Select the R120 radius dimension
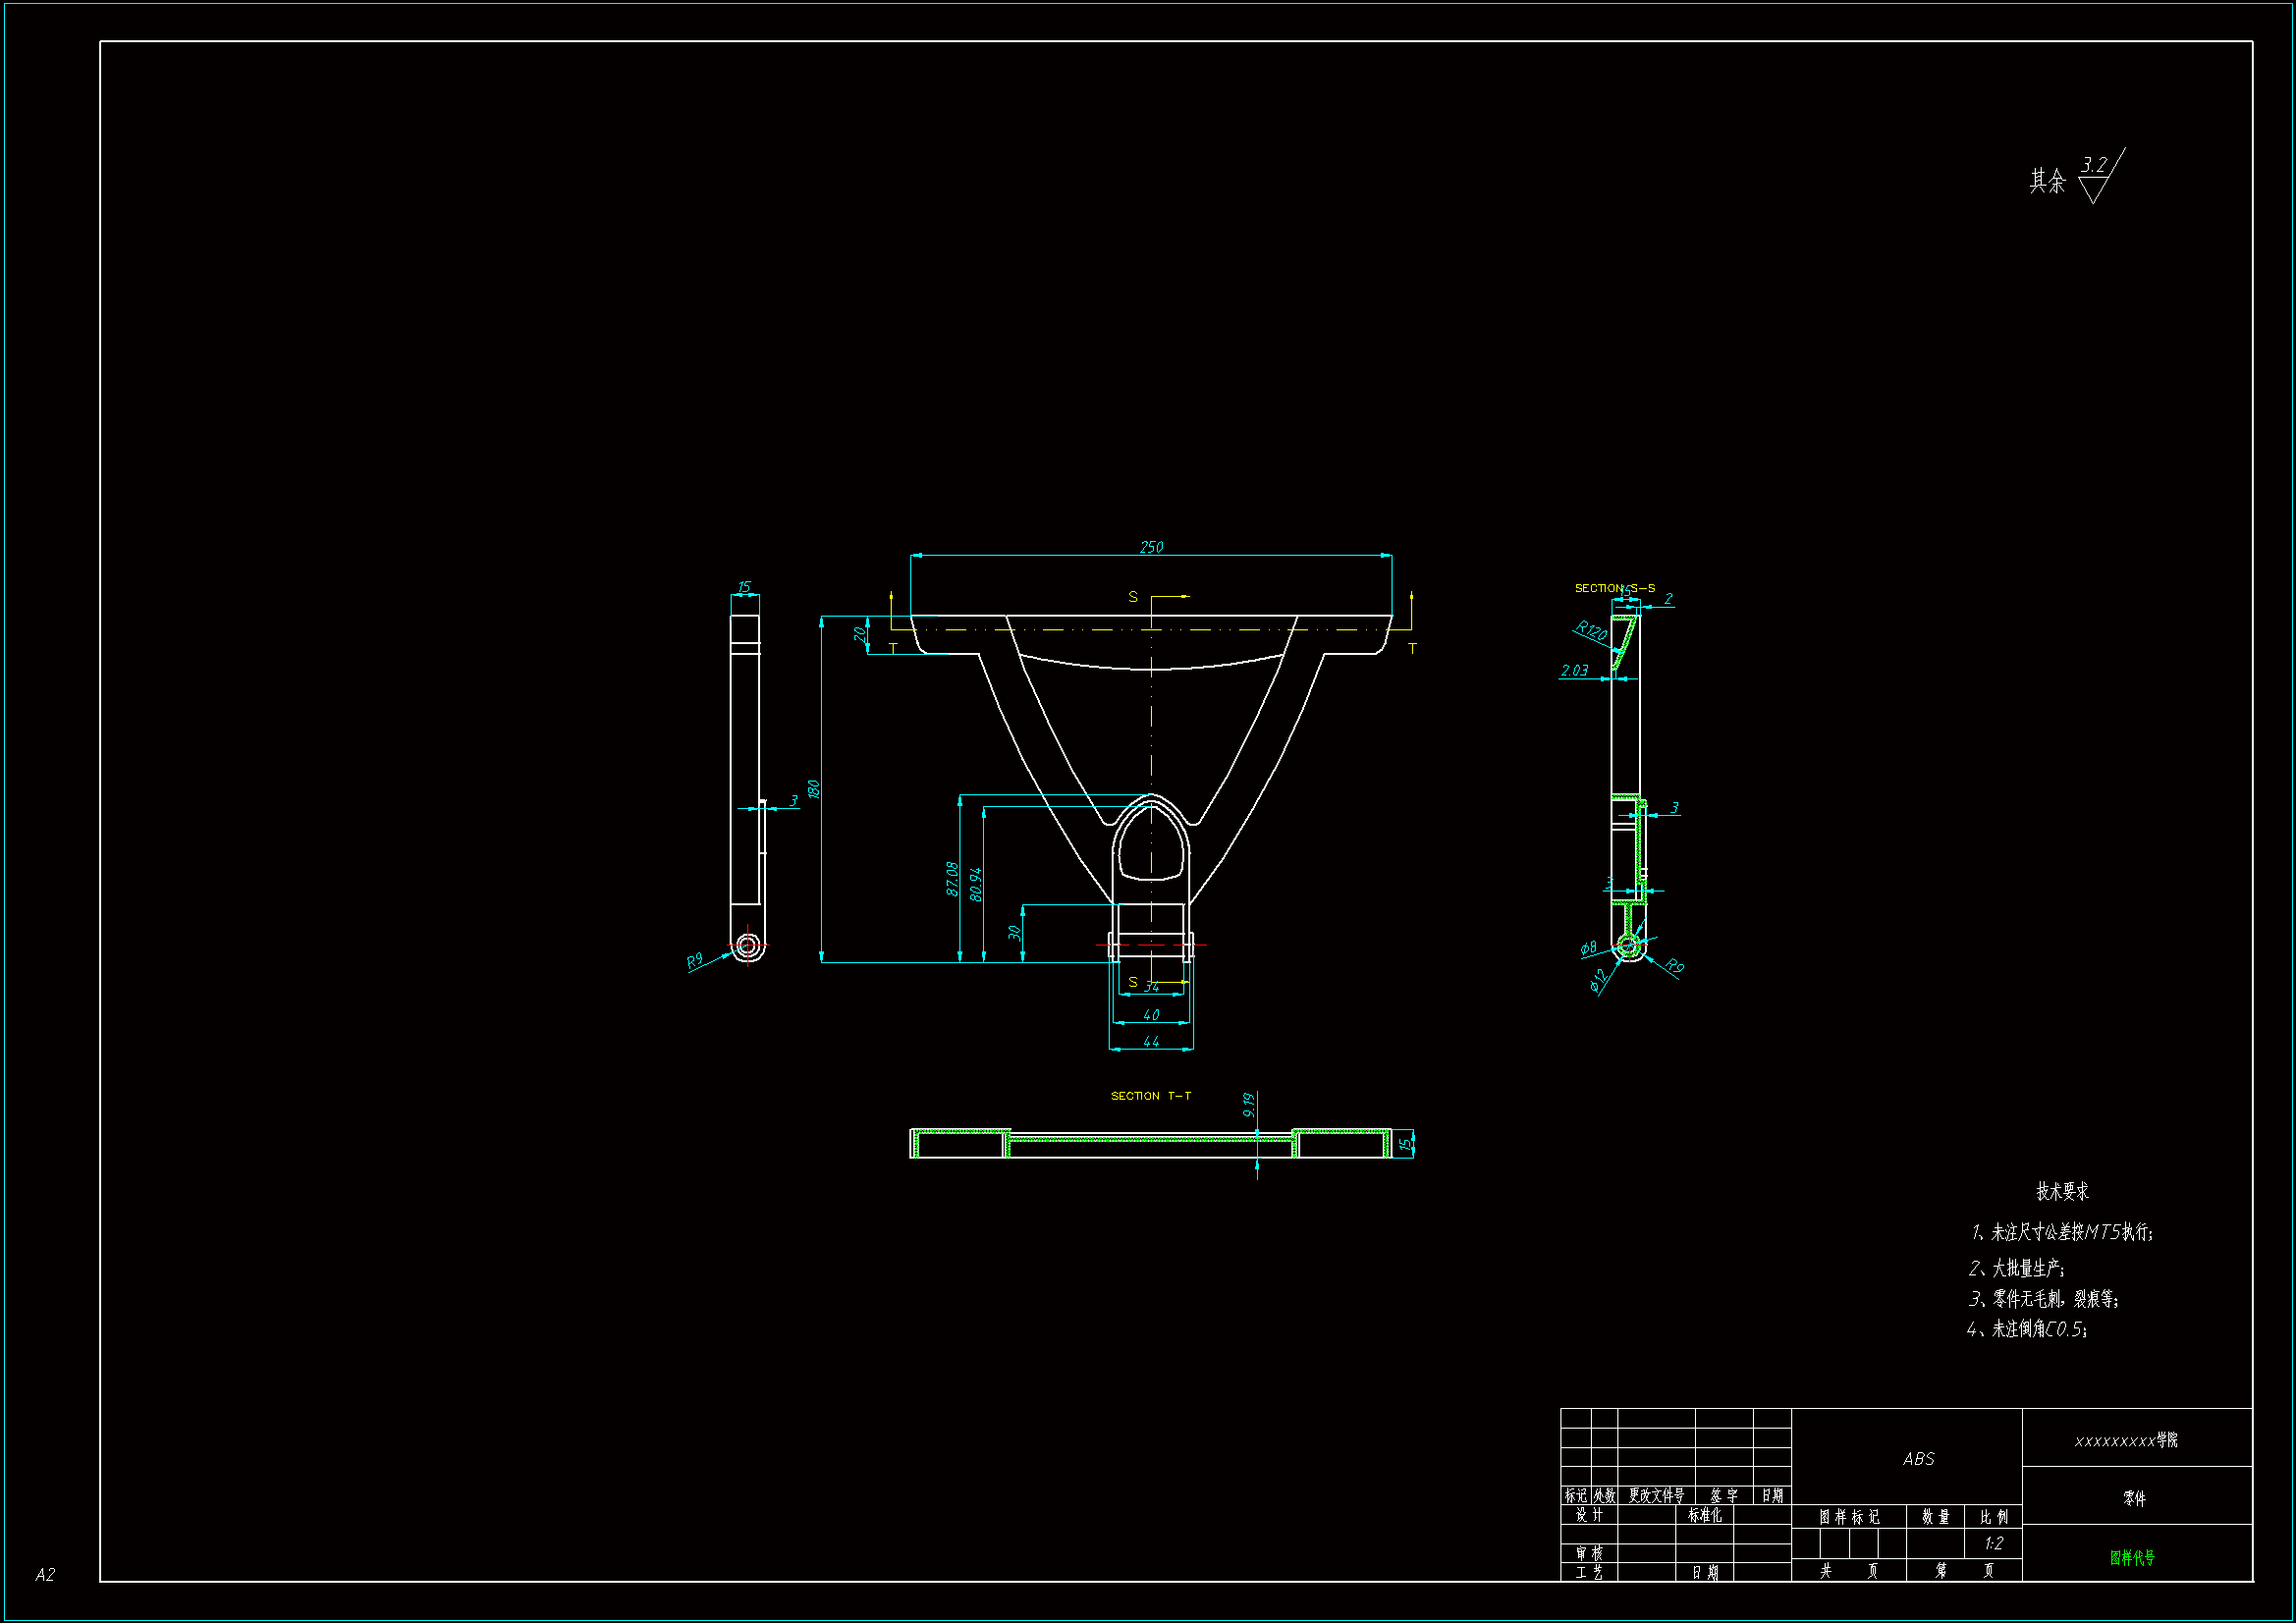 (1590, 631)
